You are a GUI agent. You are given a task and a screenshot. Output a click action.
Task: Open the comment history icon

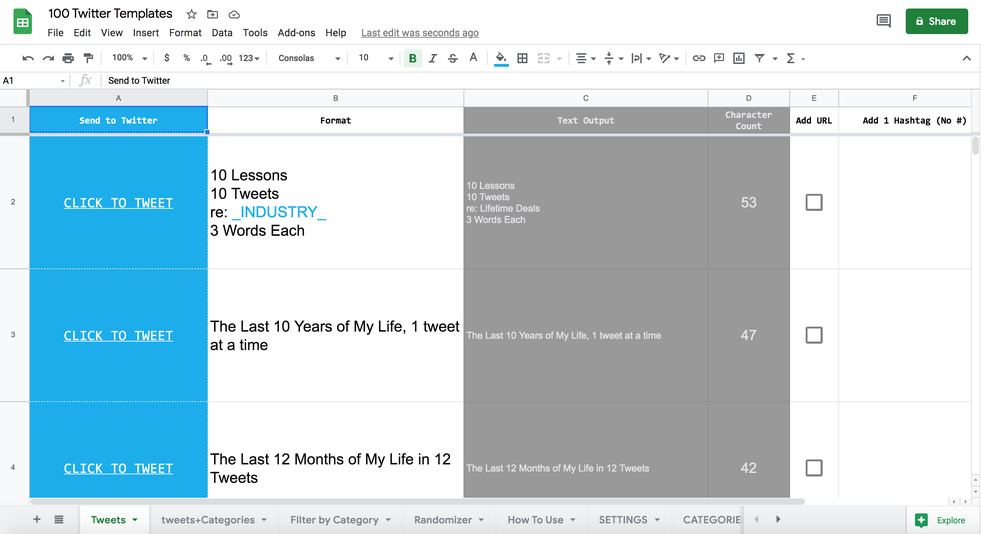point(883,21)
